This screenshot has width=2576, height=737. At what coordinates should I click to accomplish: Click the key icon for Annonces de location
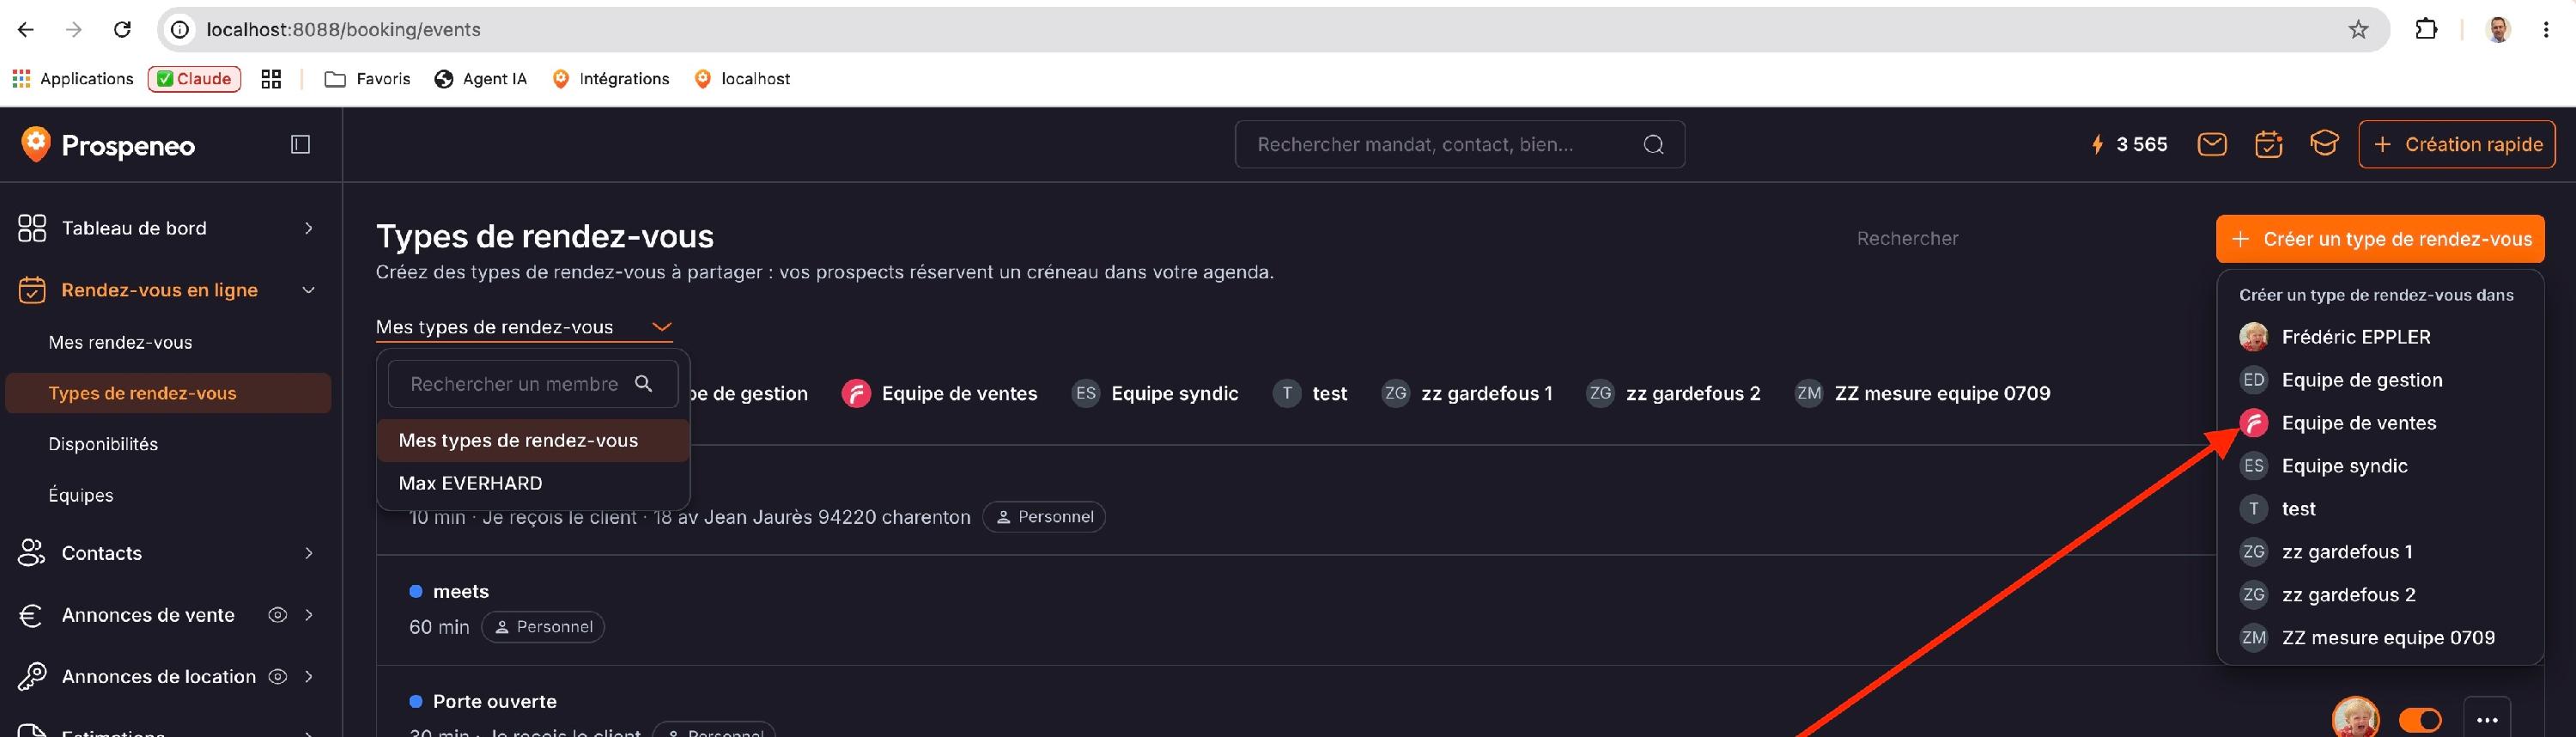[32, 677]
